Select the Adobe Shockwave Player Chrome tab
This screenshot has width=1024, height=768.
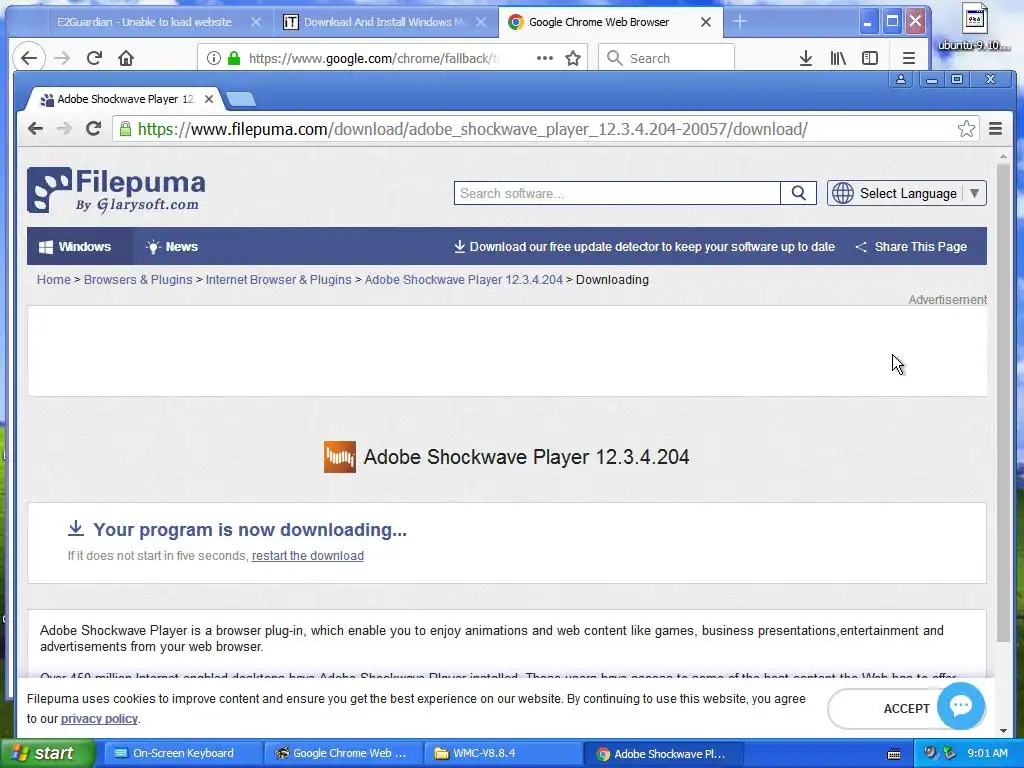[124, 99]
